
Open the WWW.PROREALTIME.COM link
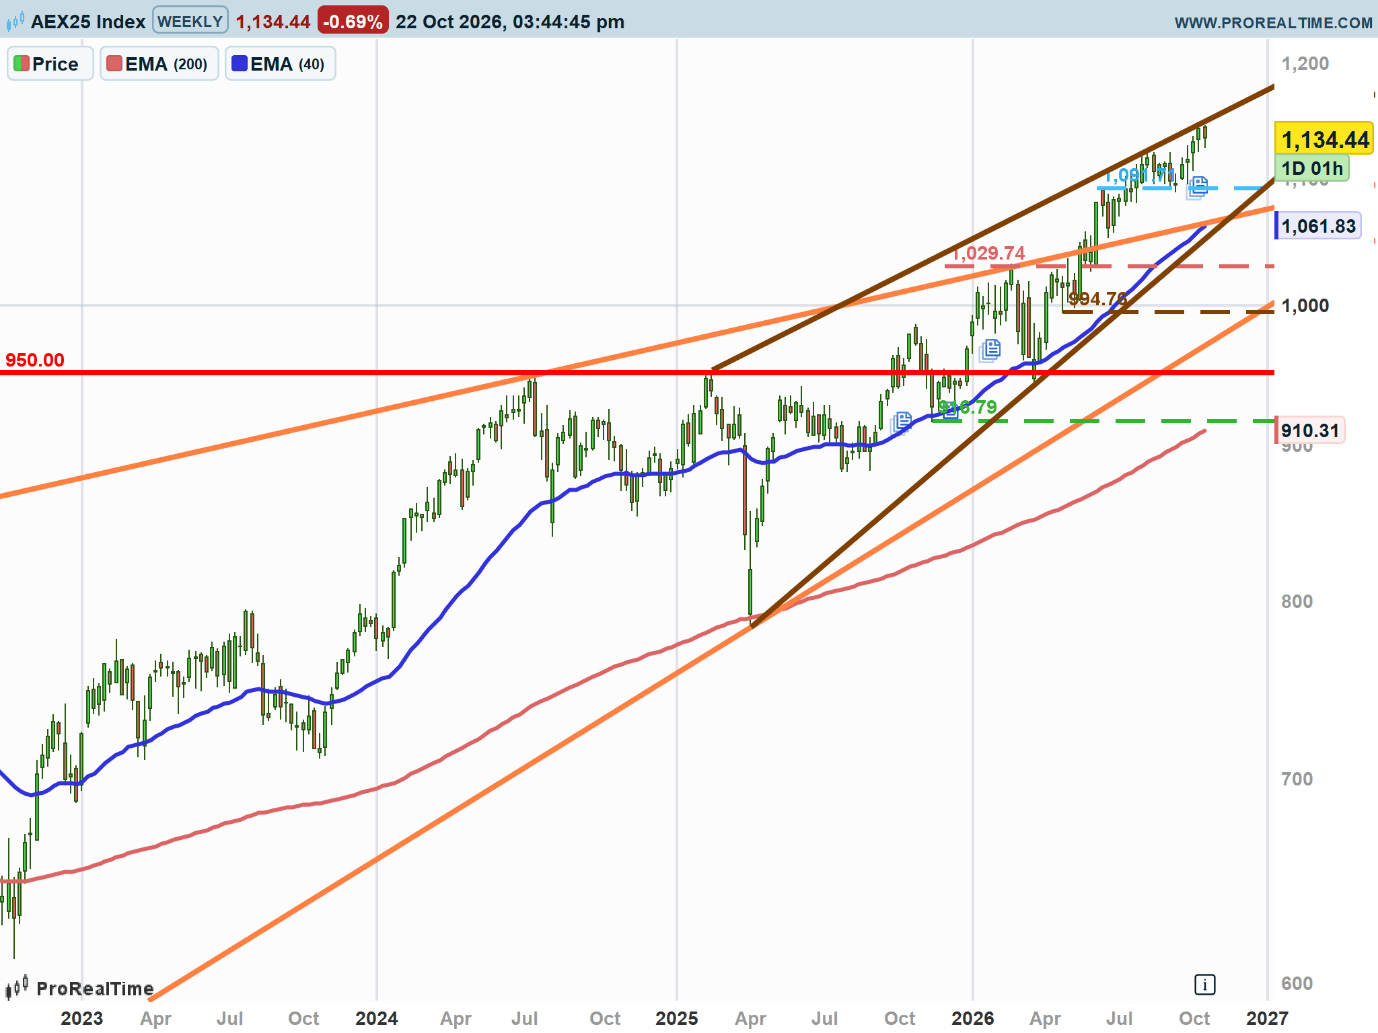pyautogui.click(x=1273, y=22)
